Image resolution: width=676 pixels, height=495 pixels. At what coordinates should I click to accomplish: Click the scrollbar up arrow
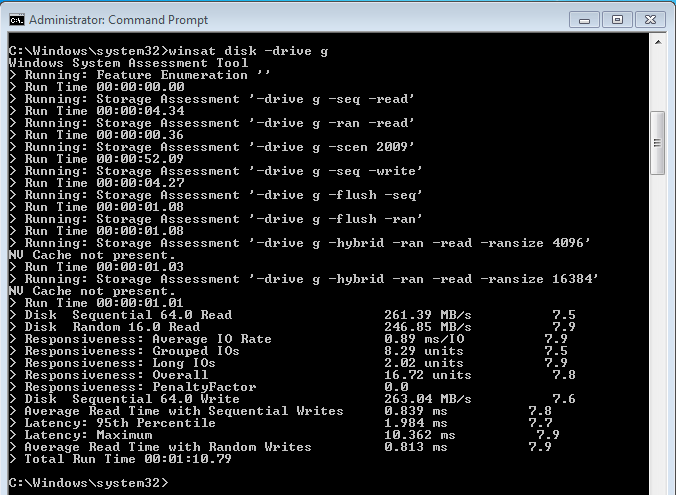coord(658,42)
